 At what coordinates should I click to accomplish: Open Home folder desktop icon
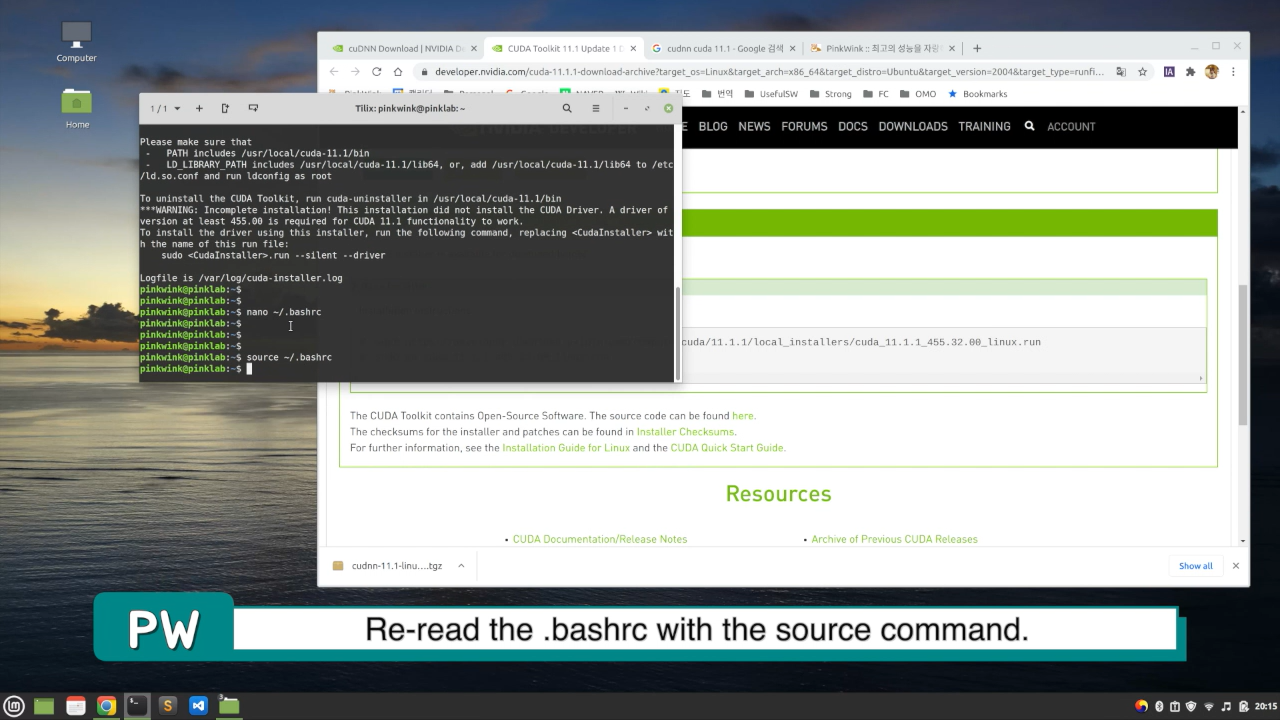[77, 109]
